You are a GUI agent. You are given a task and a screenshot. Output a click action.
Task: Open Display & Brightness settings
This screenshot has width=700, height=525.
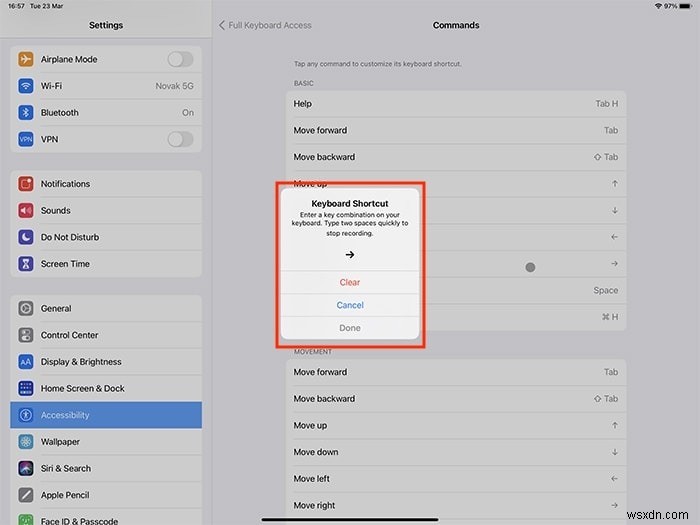point(106,362)
